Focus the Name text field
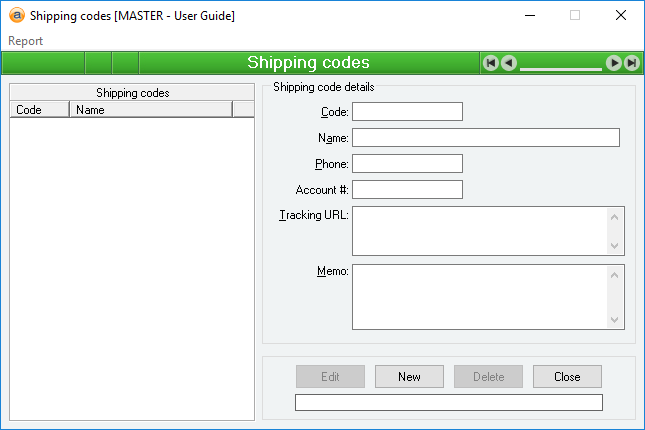This screenshot has height=430, width=645. 485,137
